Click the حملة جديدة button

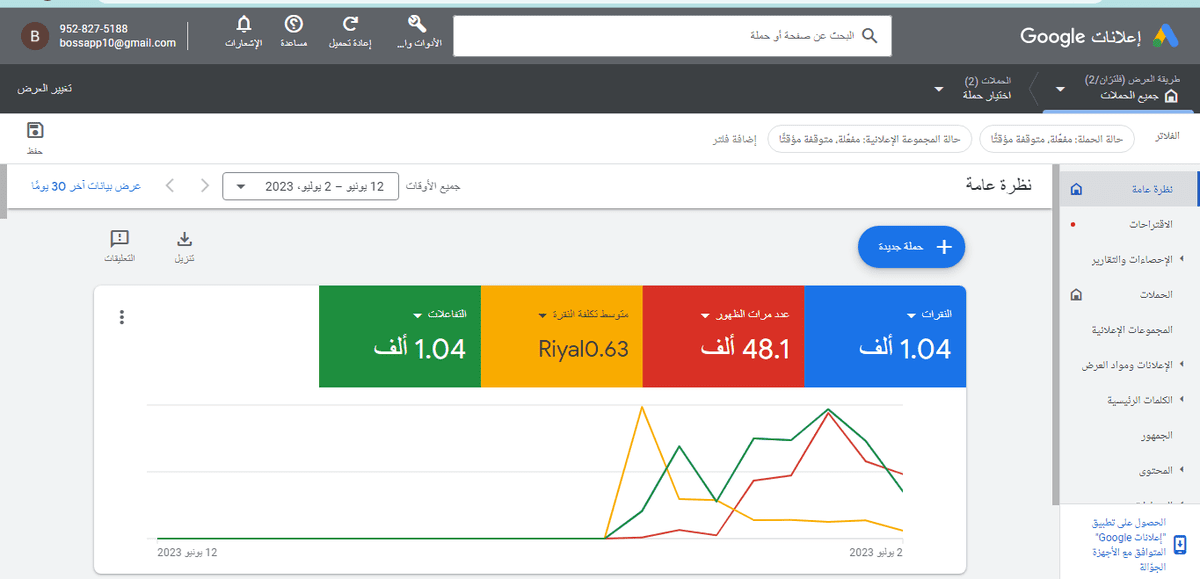[x=910, y=247]
